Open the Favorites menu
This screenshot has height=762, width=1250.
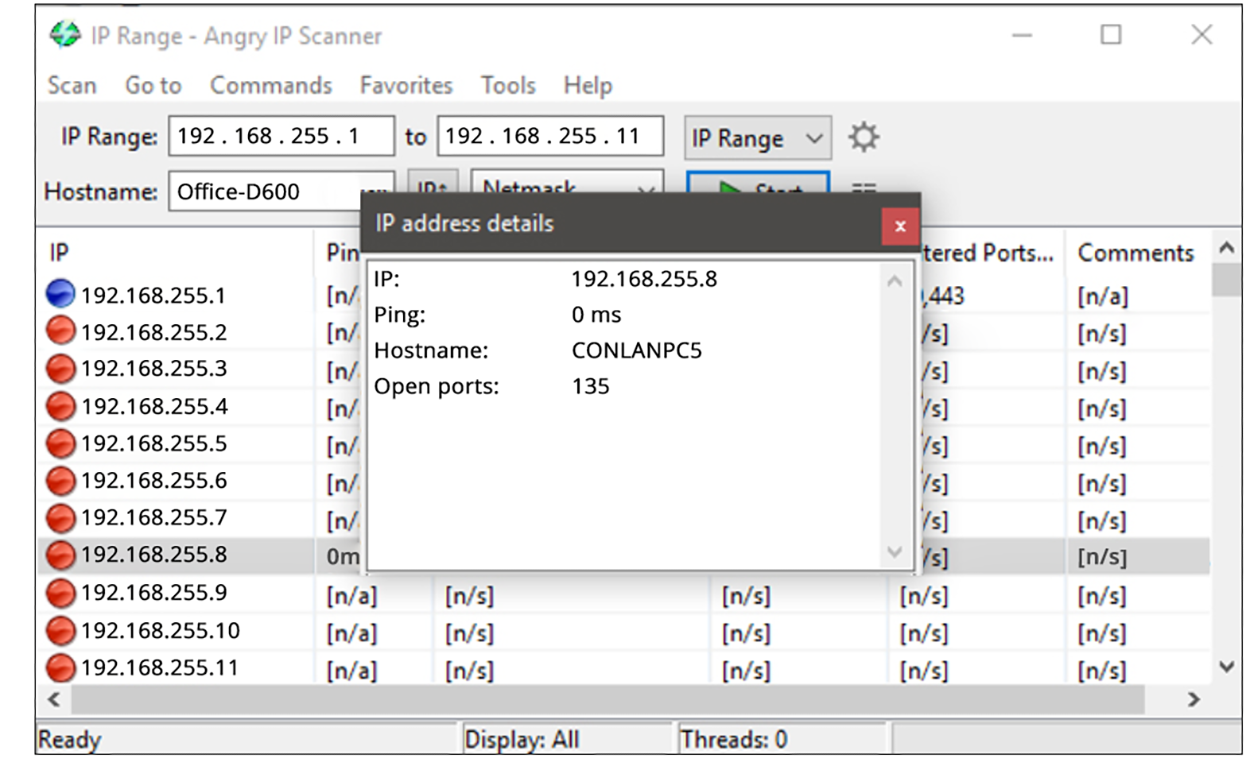click(x=406, y=86)
